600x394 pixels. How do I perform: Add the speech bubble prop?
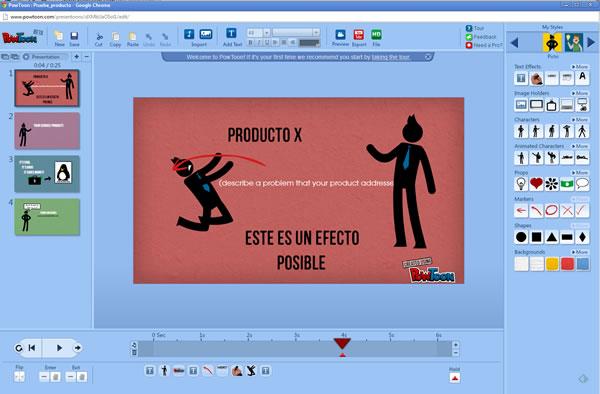pyautogui.click(x=582, y=184)
